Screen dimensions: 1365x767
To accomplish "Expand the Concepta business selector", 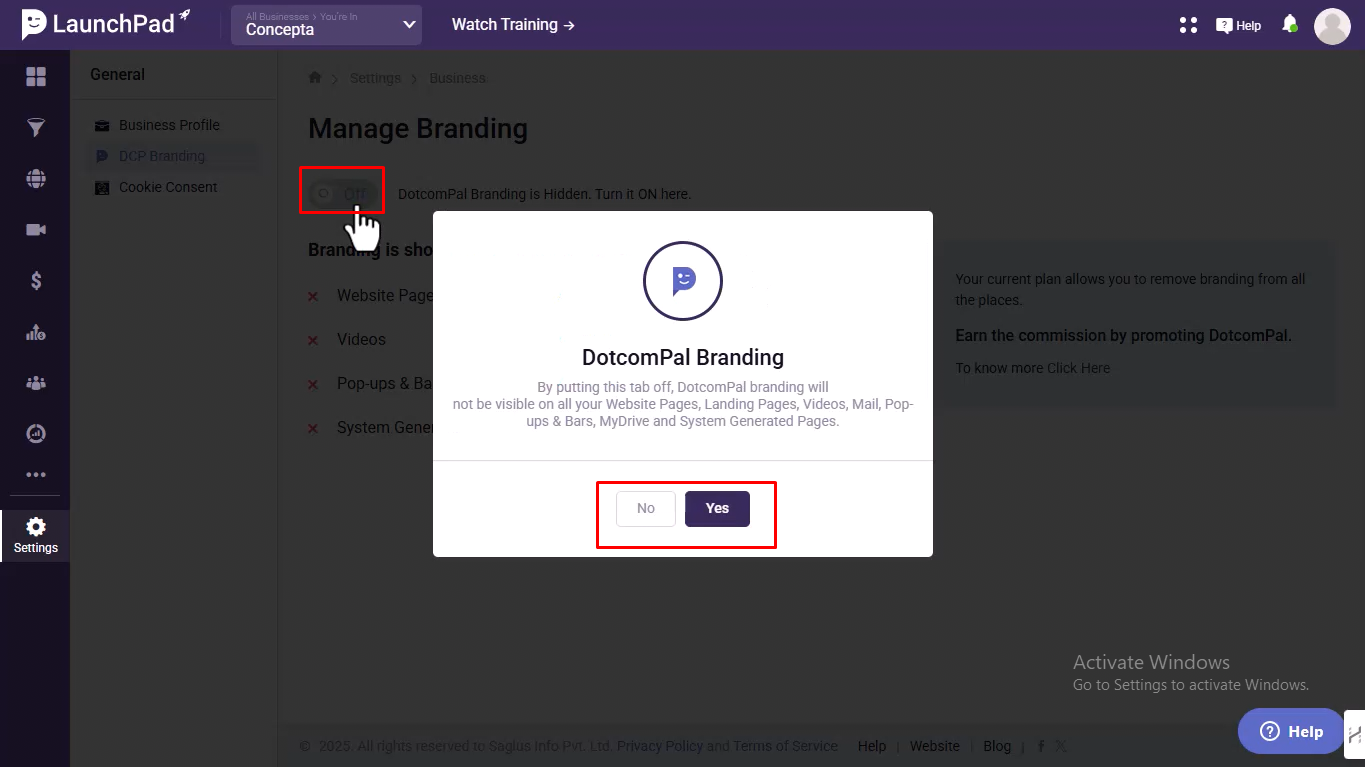I will click(x=326, y=25).
